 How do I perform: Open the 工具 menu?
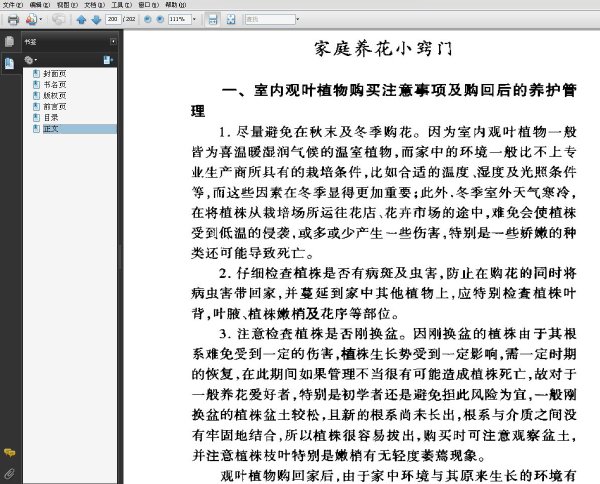coord(121,5)
